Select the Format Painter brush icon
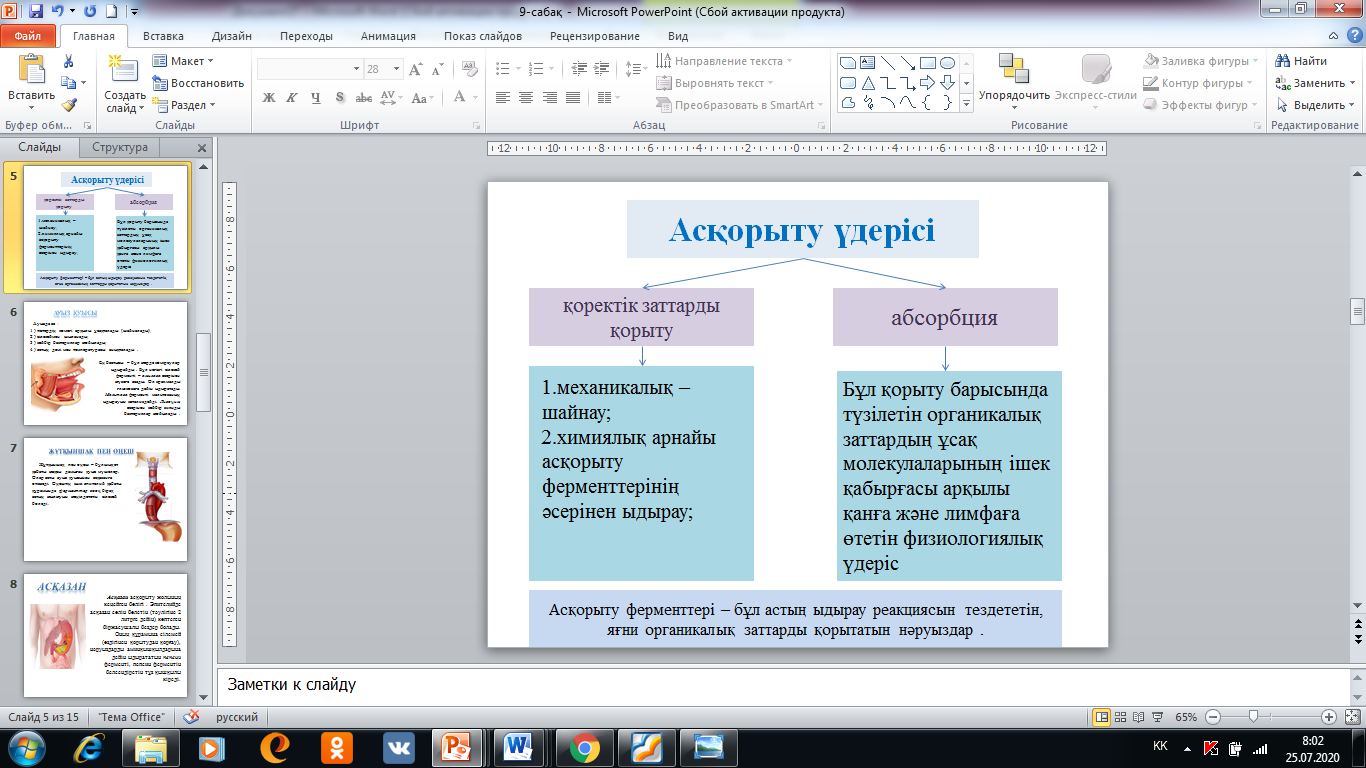The width and height of the screenshot is (1366, 768). tap(68, 104)
